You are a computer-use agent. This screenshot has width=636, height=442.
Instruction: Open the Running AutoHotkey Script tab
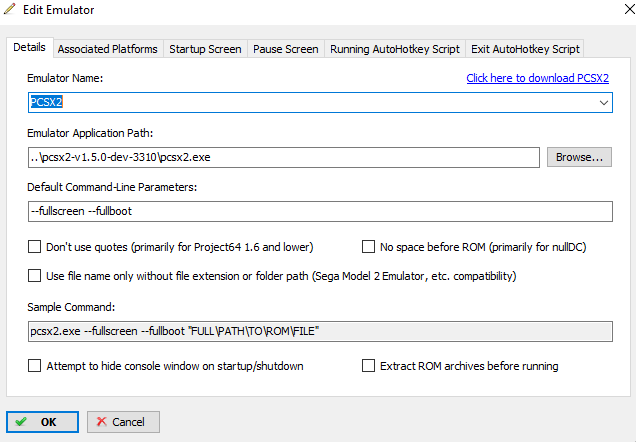395,49
